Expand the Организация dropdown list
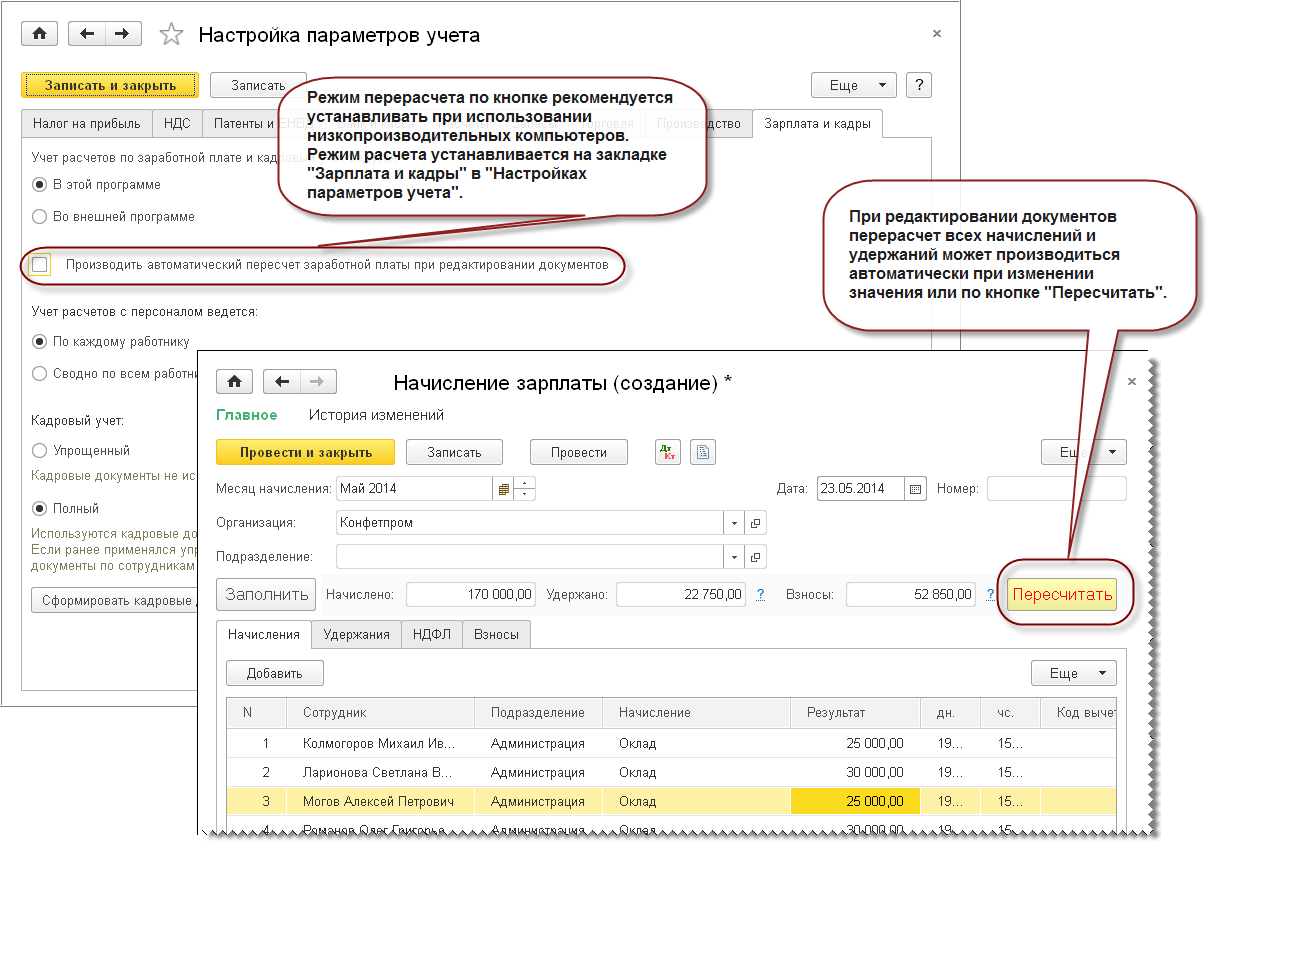This screenshot has width=1291, height=957. click(734, 523)
